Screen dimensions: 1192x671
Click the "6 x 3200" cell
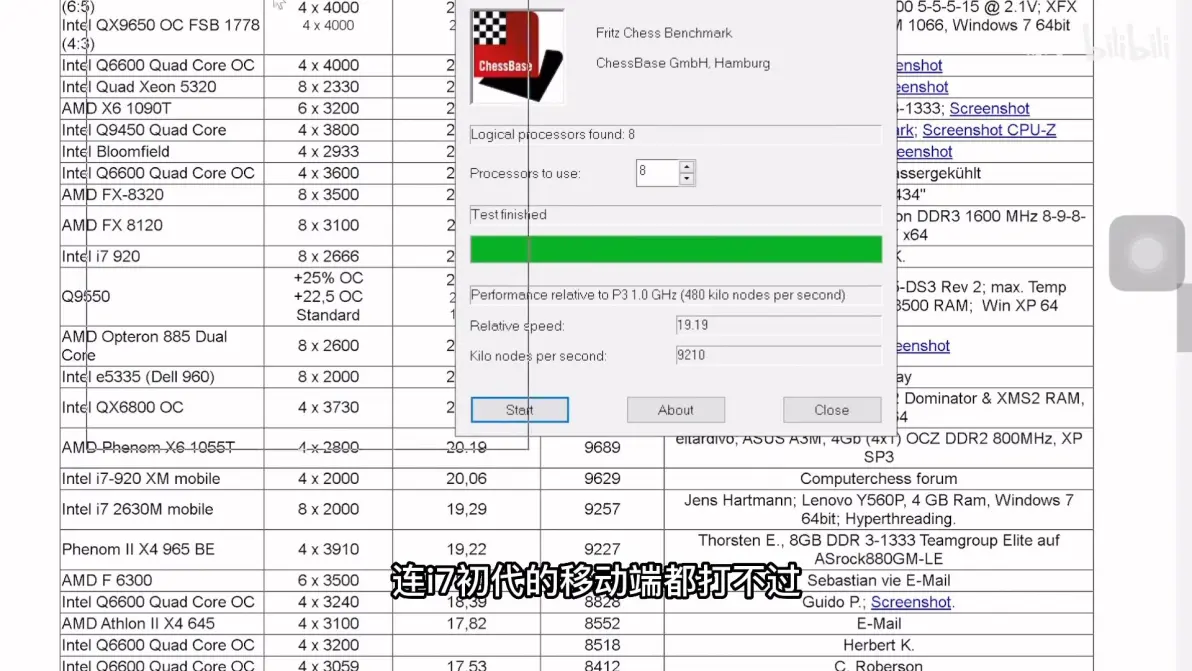(x=328, y=109)
